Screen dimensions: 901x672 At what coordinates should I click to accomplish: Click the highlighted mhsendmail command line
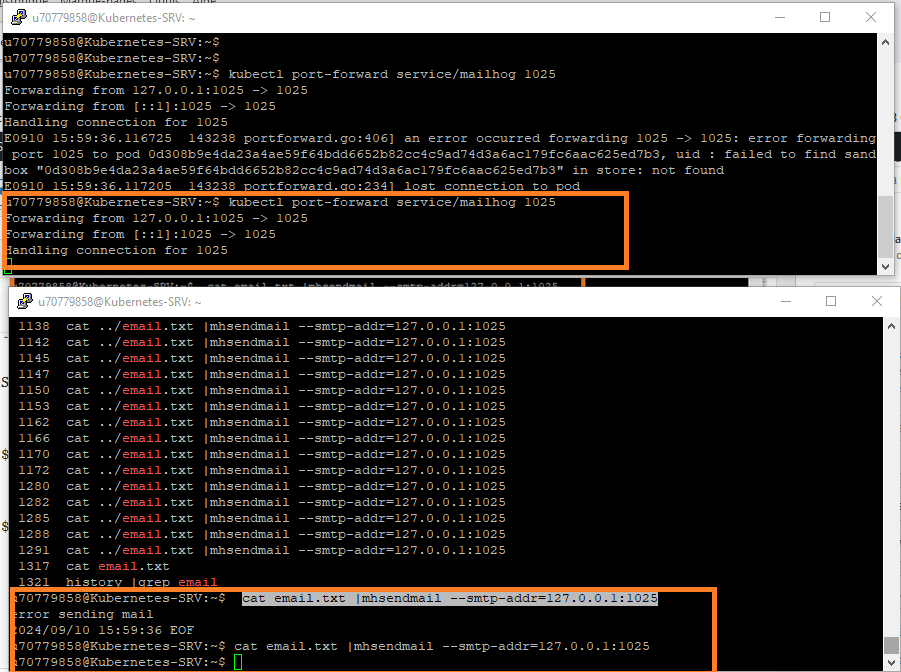(449, 598)
